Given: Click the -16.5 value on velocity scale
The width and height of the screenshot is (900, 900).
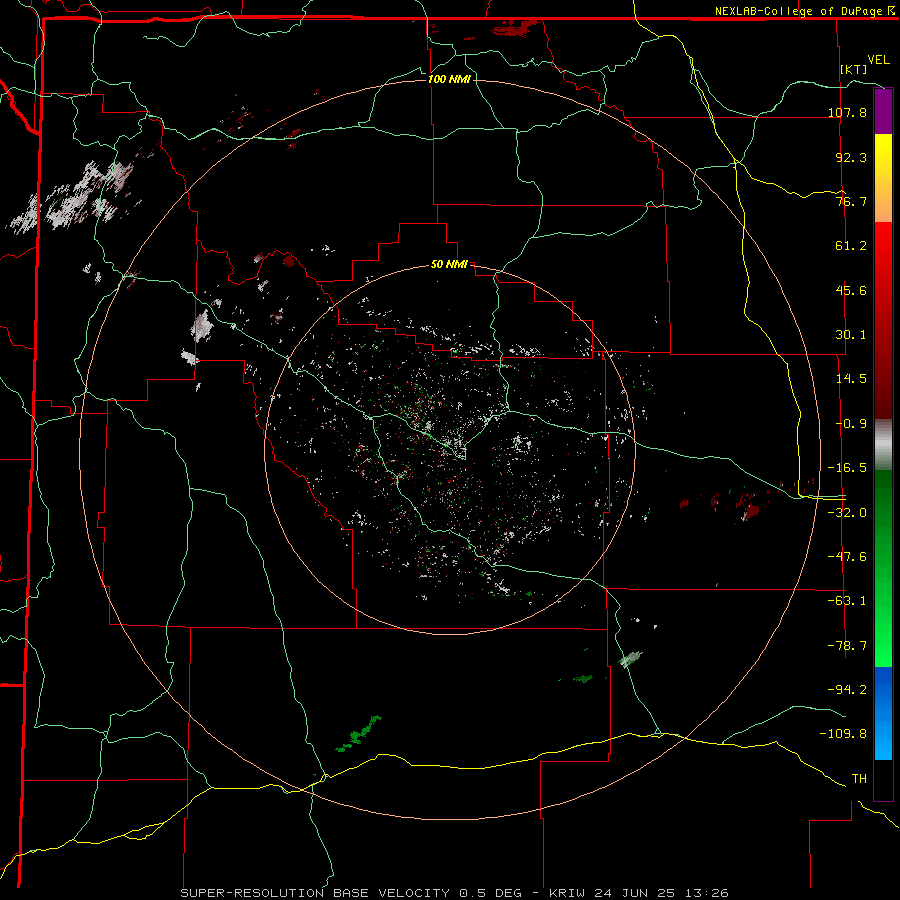Looking at the screenshot, I should click(x=847, y=467).
